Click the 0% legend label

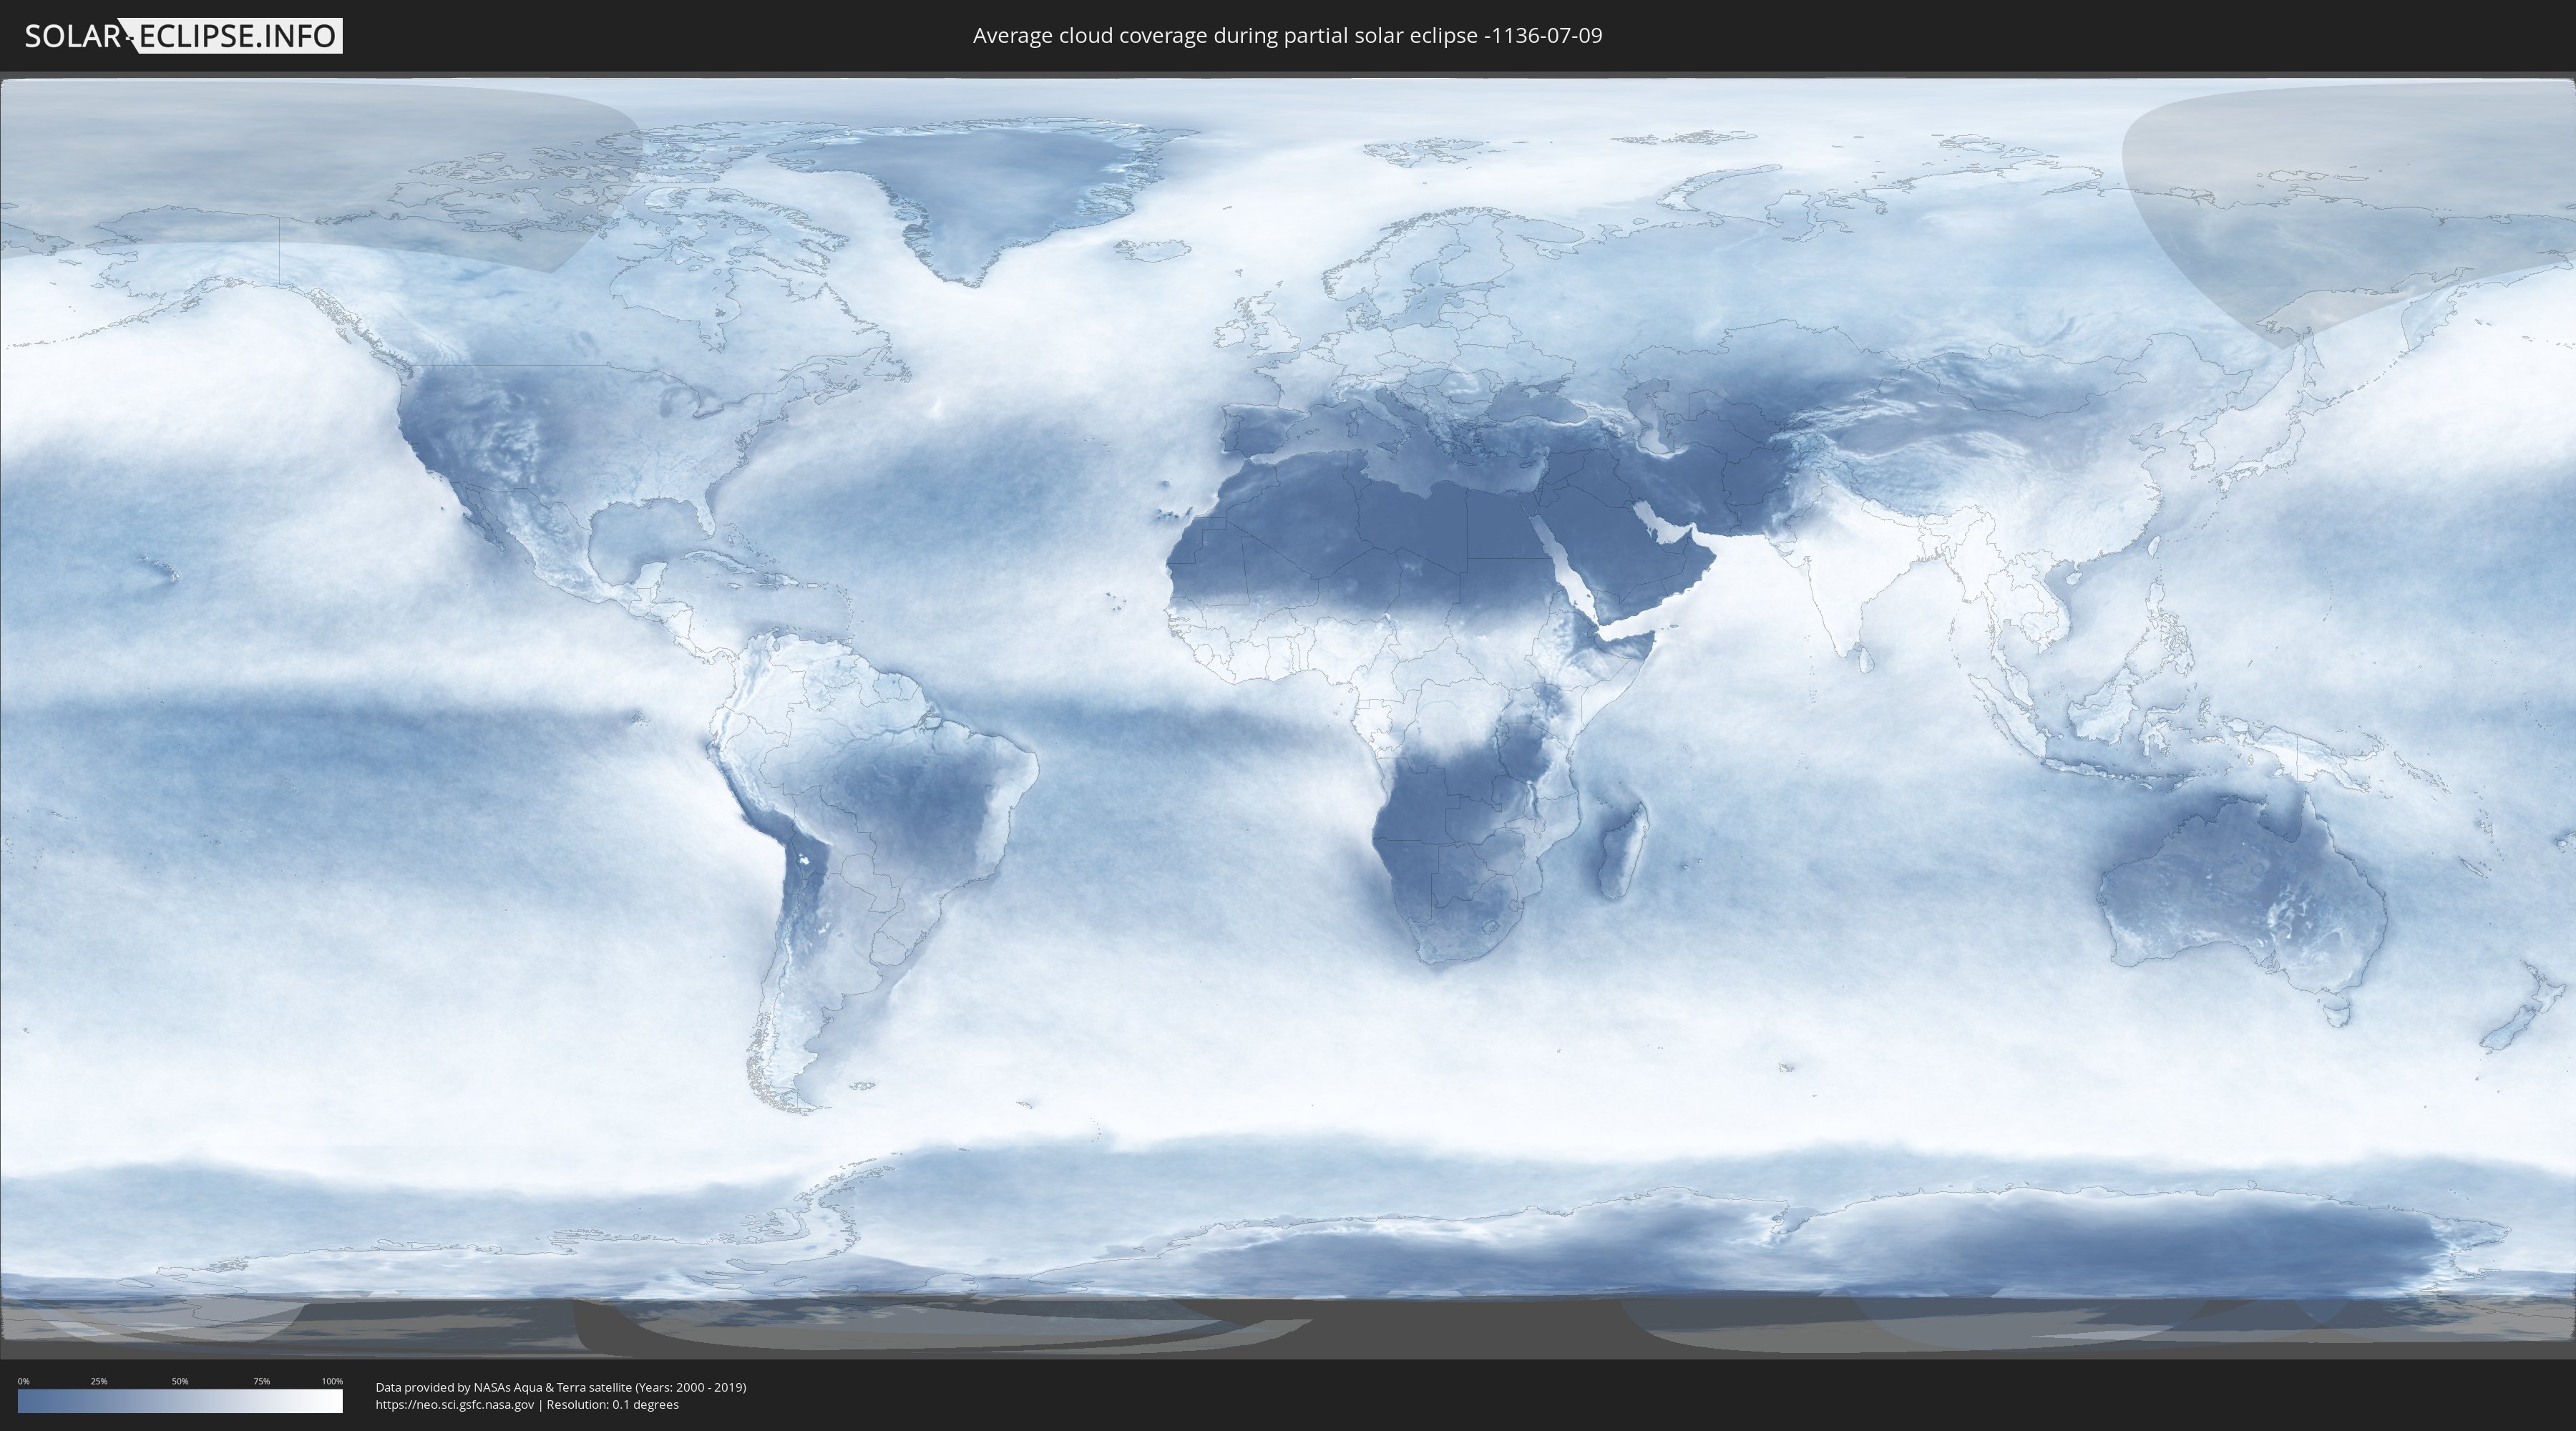pyautogui.click(x=23, y=1381)
